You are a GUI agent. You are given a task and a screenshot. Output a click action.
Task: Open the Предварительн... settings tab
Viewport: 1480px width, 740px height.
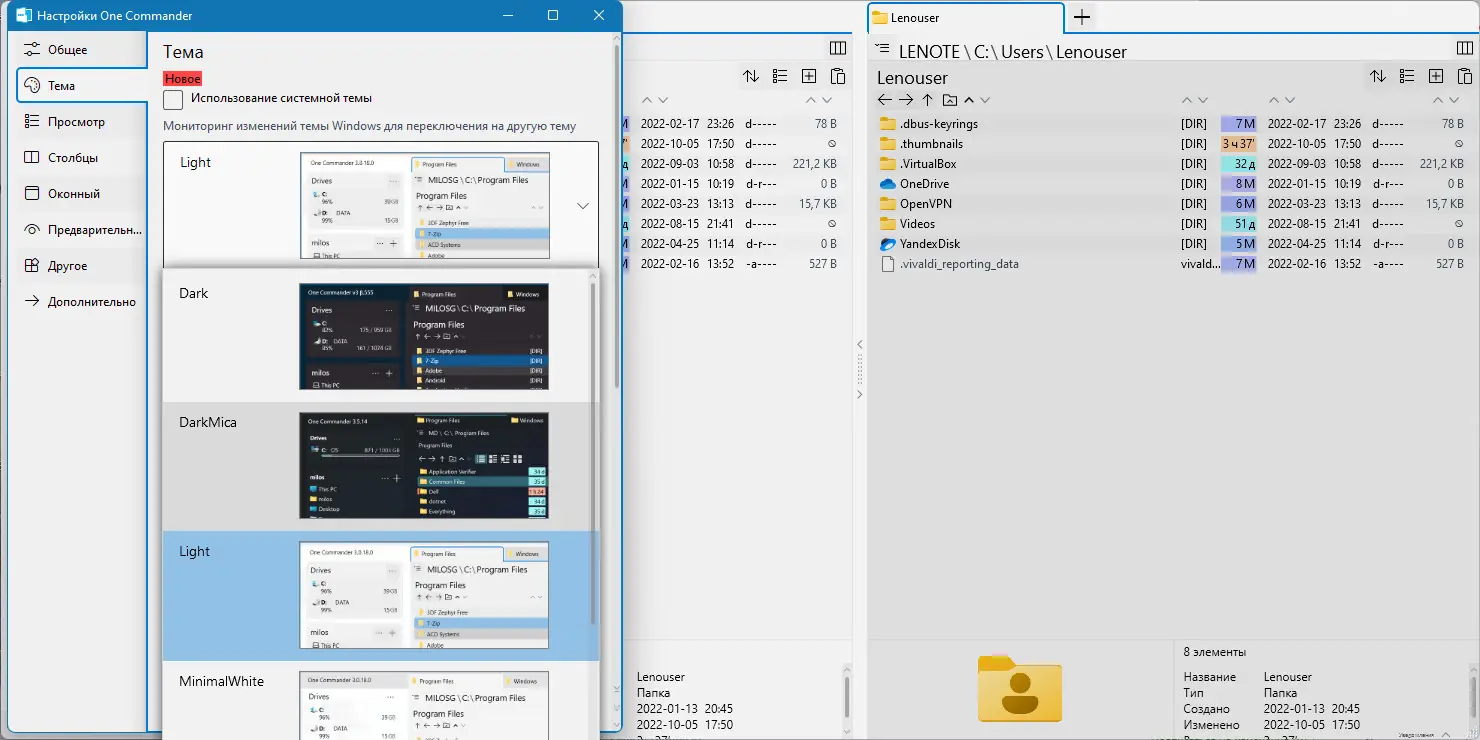tap(82, 230)
